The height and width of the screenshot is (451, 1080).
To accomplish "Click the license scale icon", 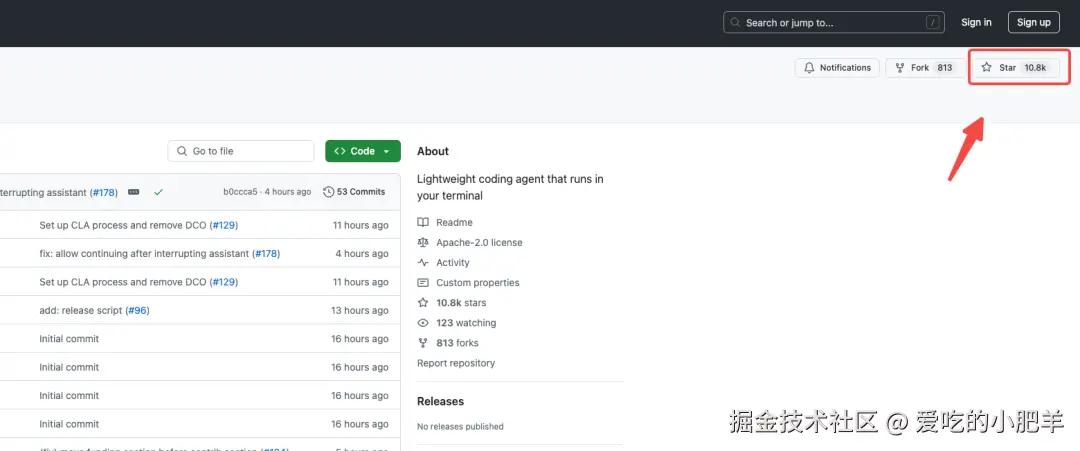I will coord(423,242).
